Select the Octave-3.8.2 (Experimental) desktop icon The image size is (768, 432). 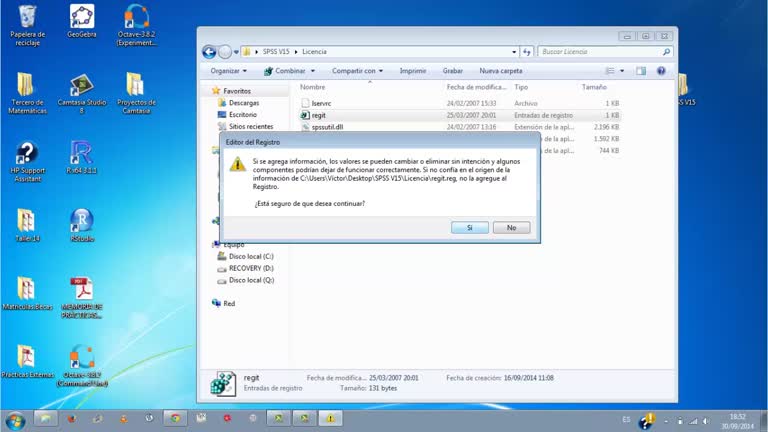click(x=136, y=25)
